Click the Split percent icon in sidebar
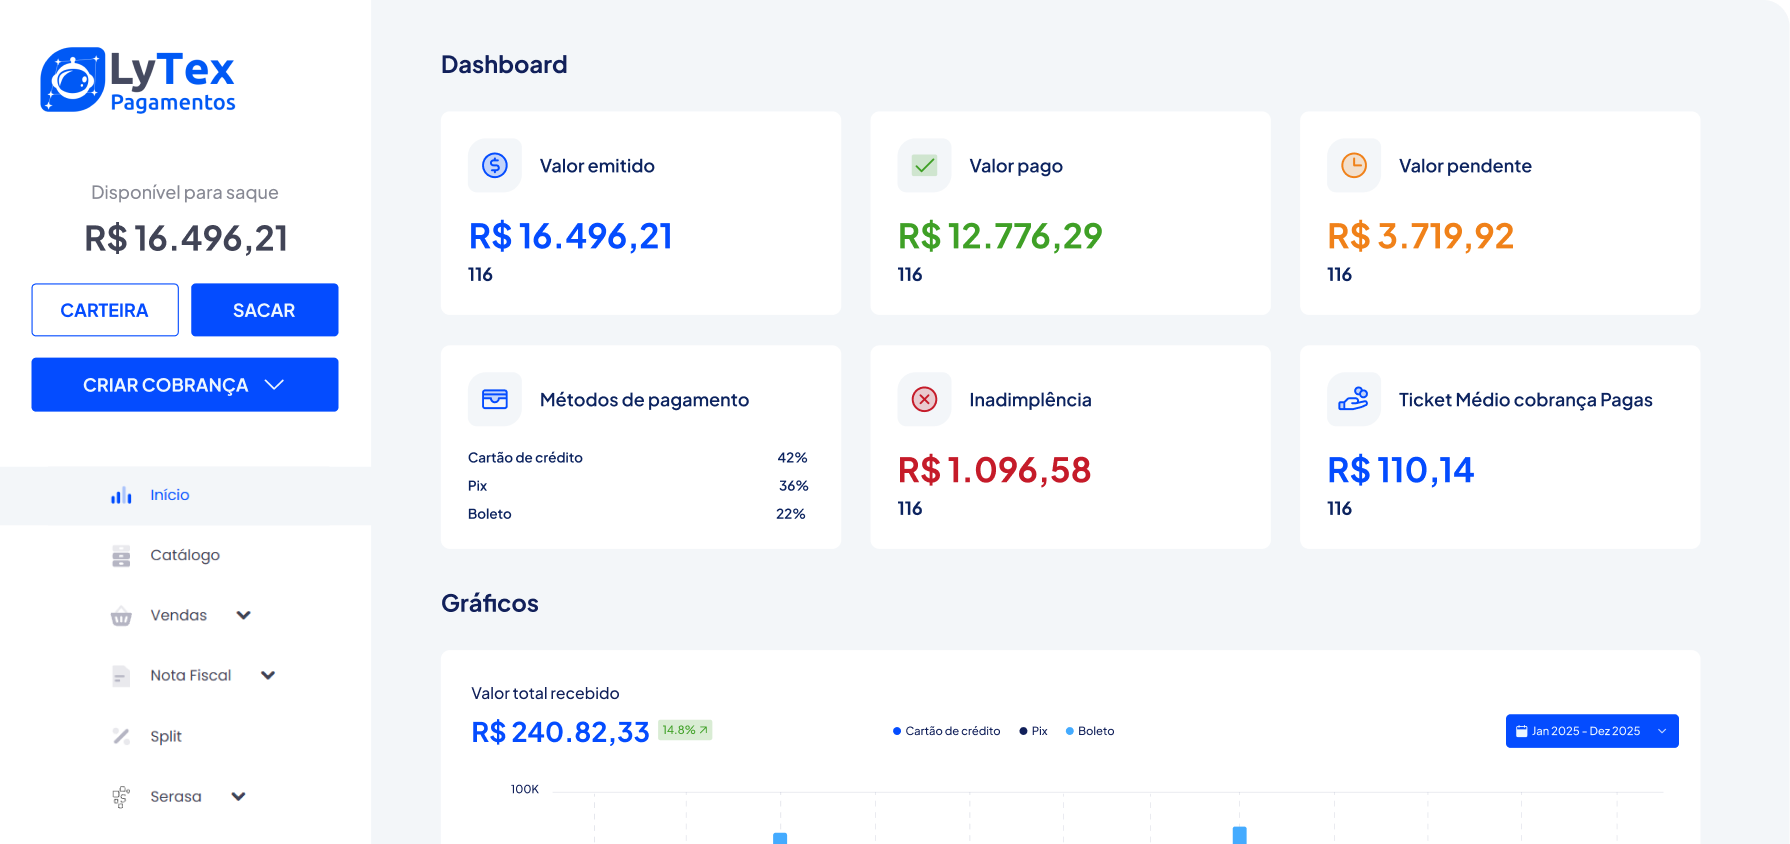Viewport: 1790px width, 844px height. click(x=121, y=736)
